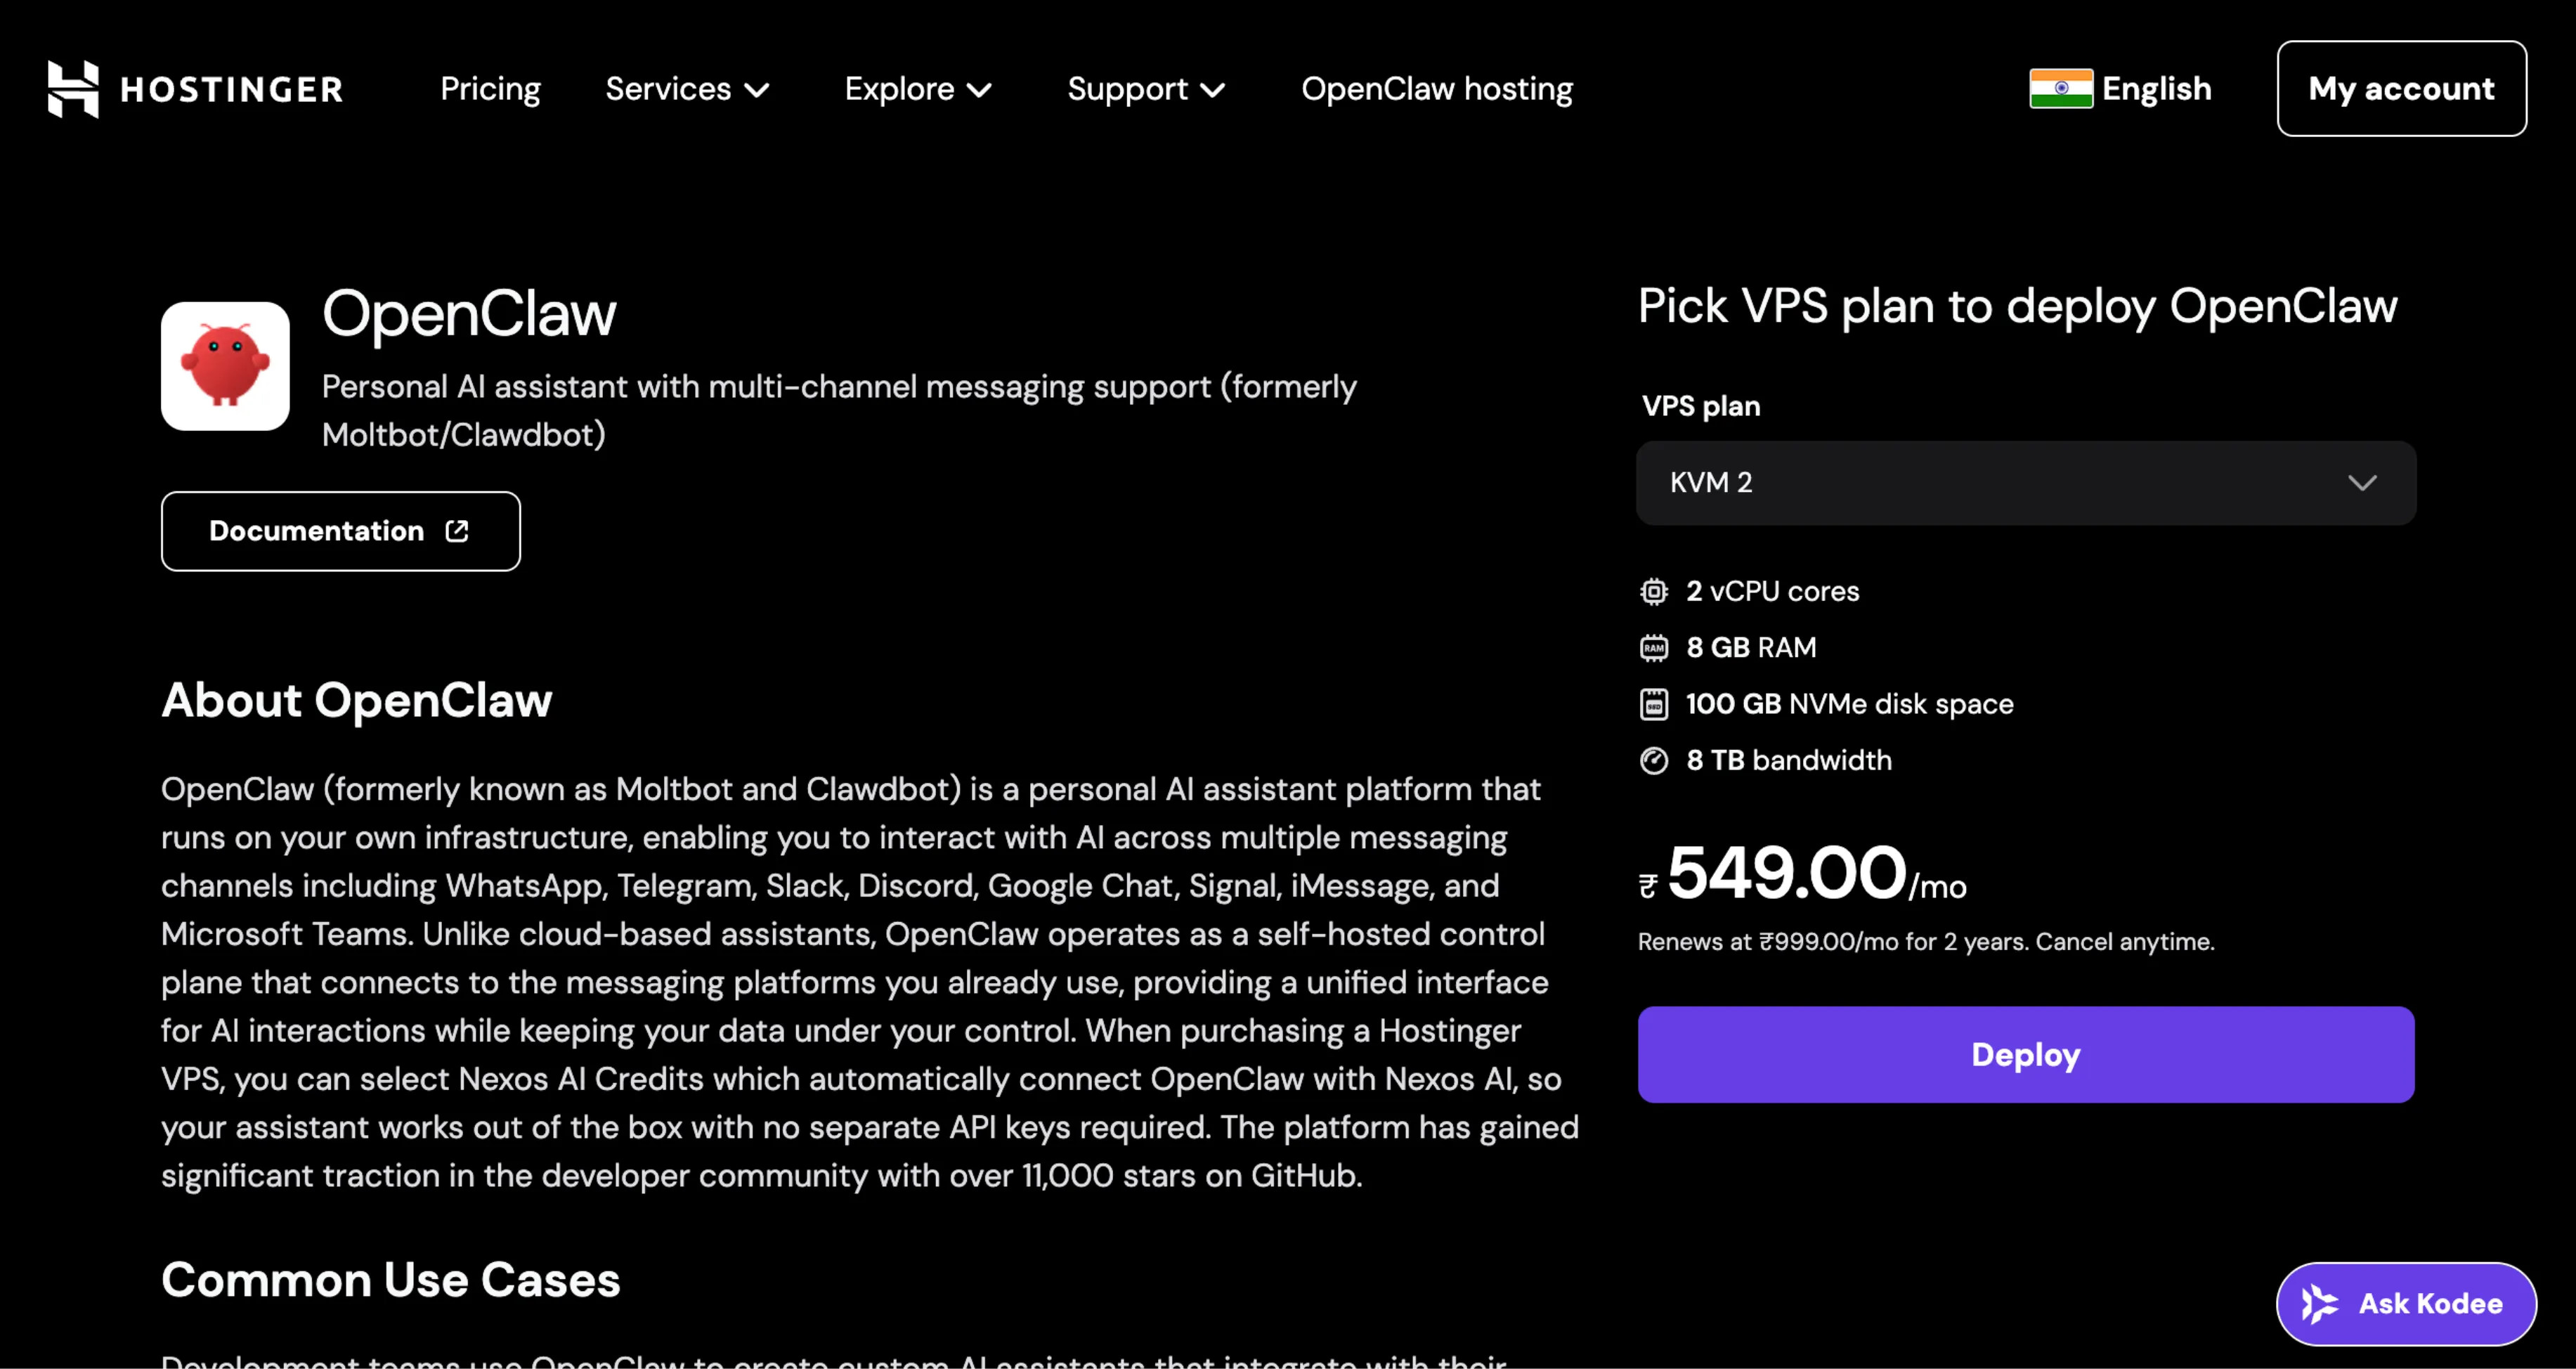Image resolution: width=2576 pixels, height=1369 pixels.
Task: Click the India flag language icon
Action: [x=2060, y=89]
